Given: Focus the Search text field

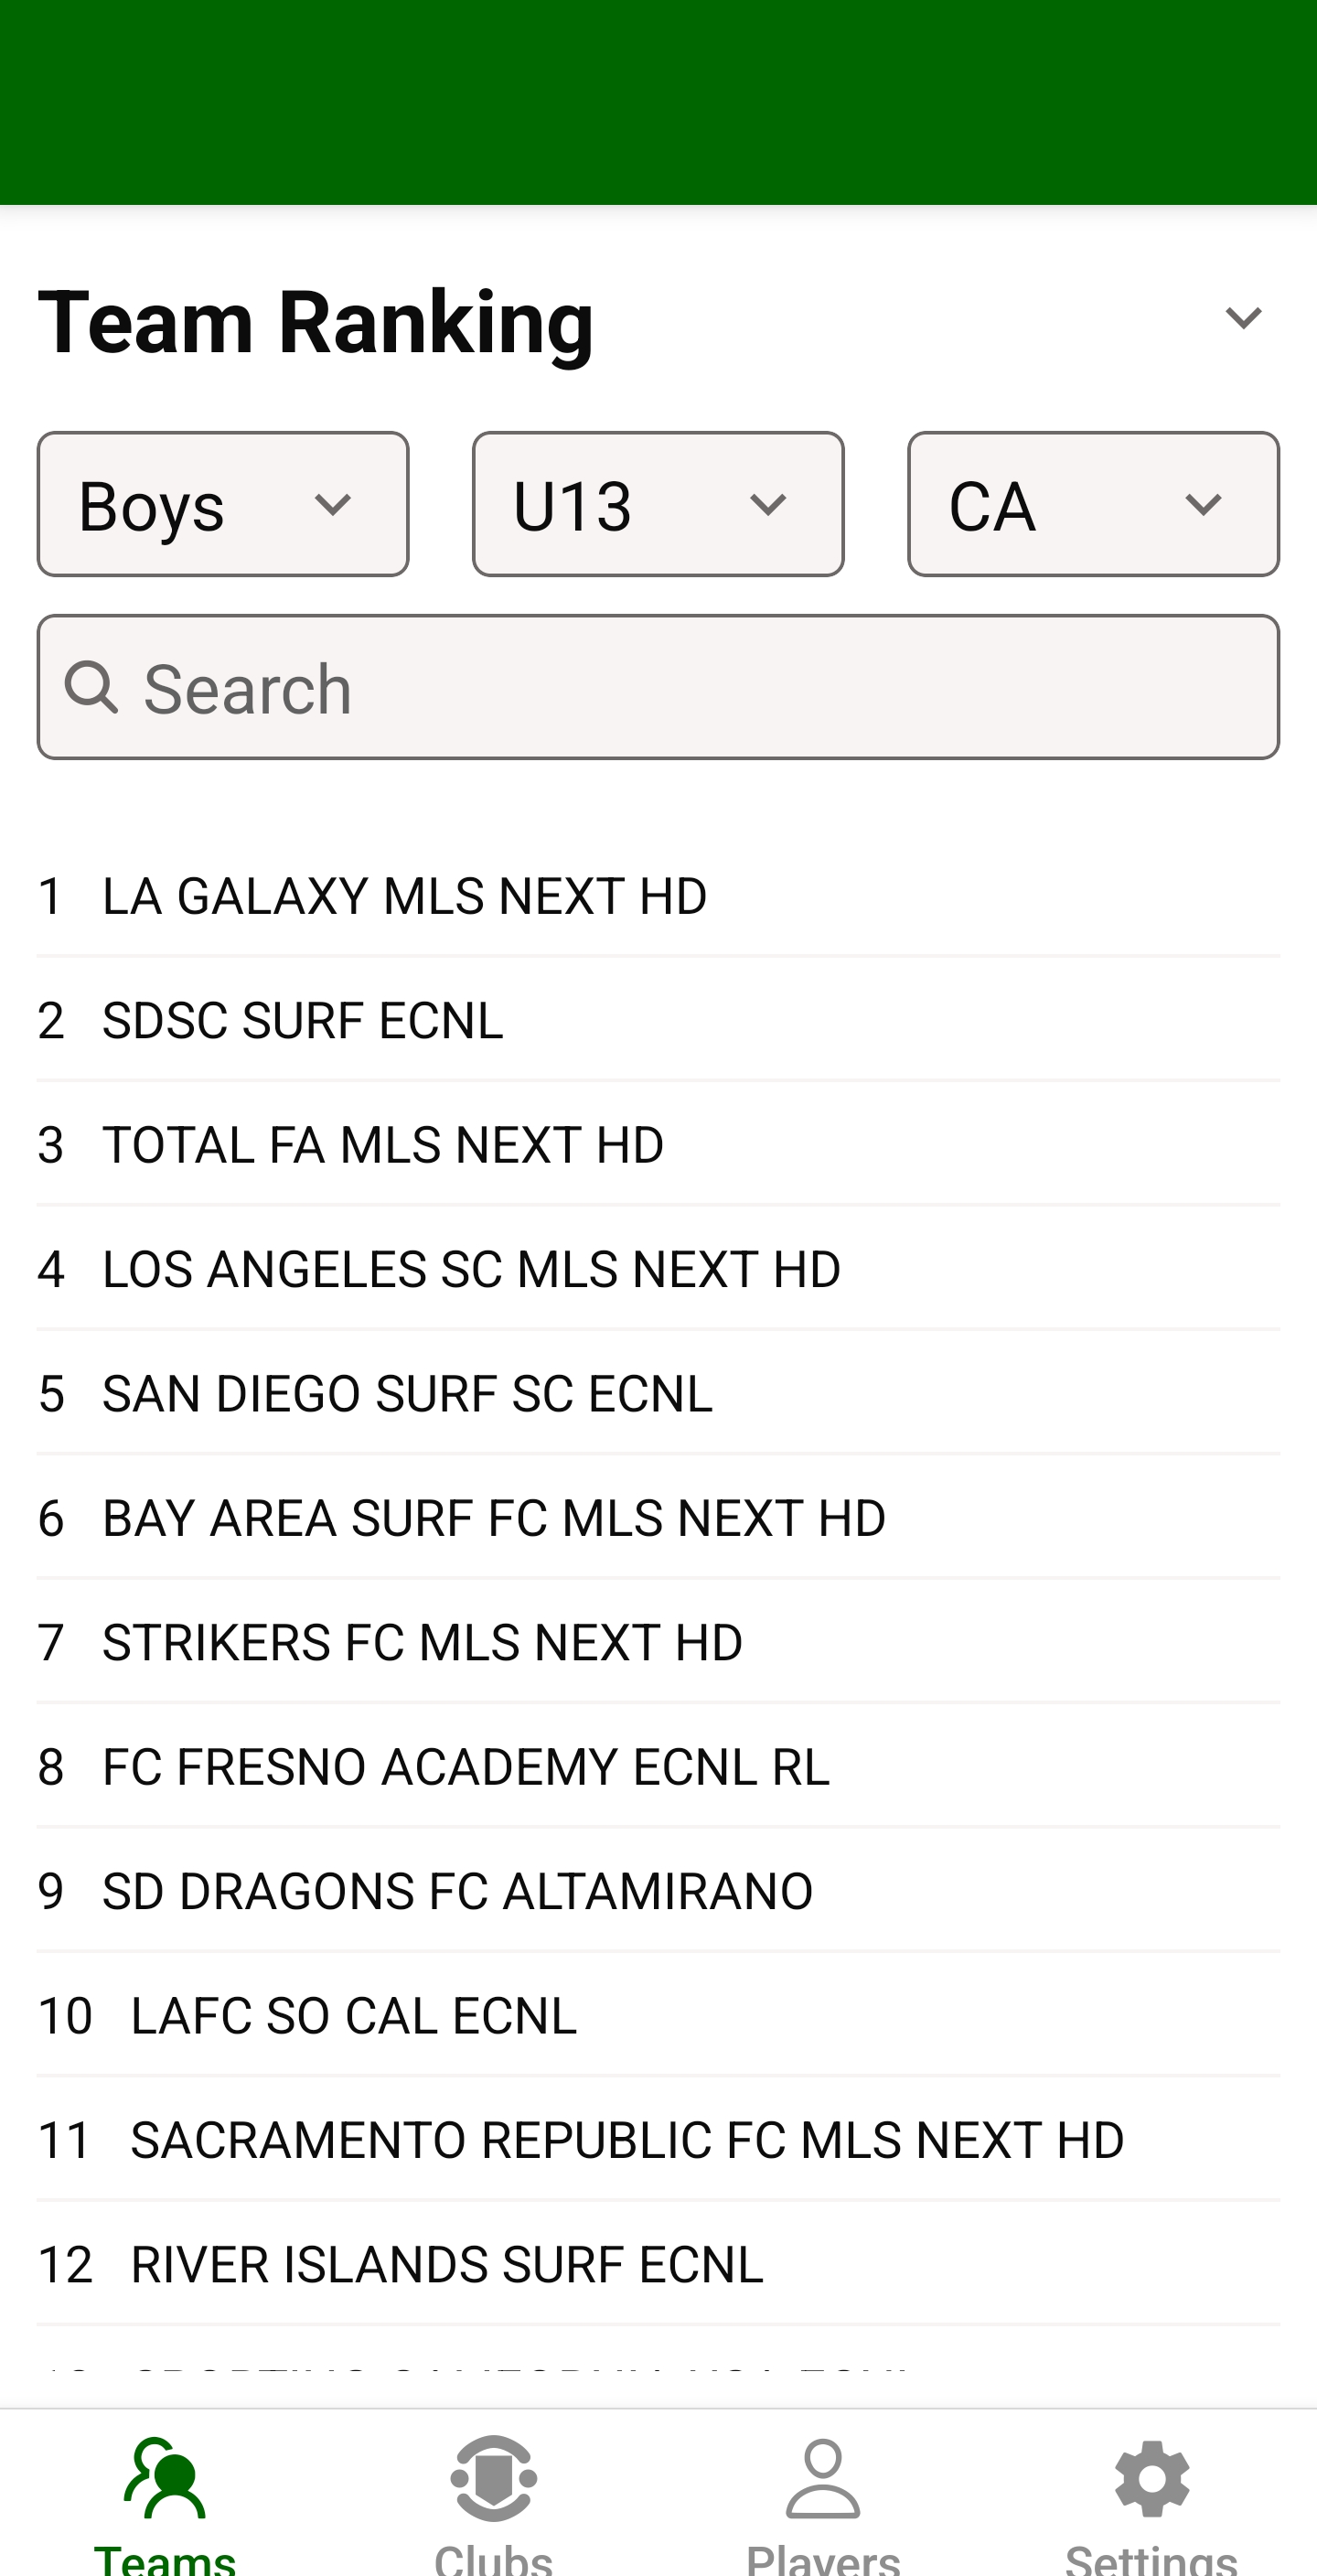Looking at the screenshot, I should coord(700,688).
